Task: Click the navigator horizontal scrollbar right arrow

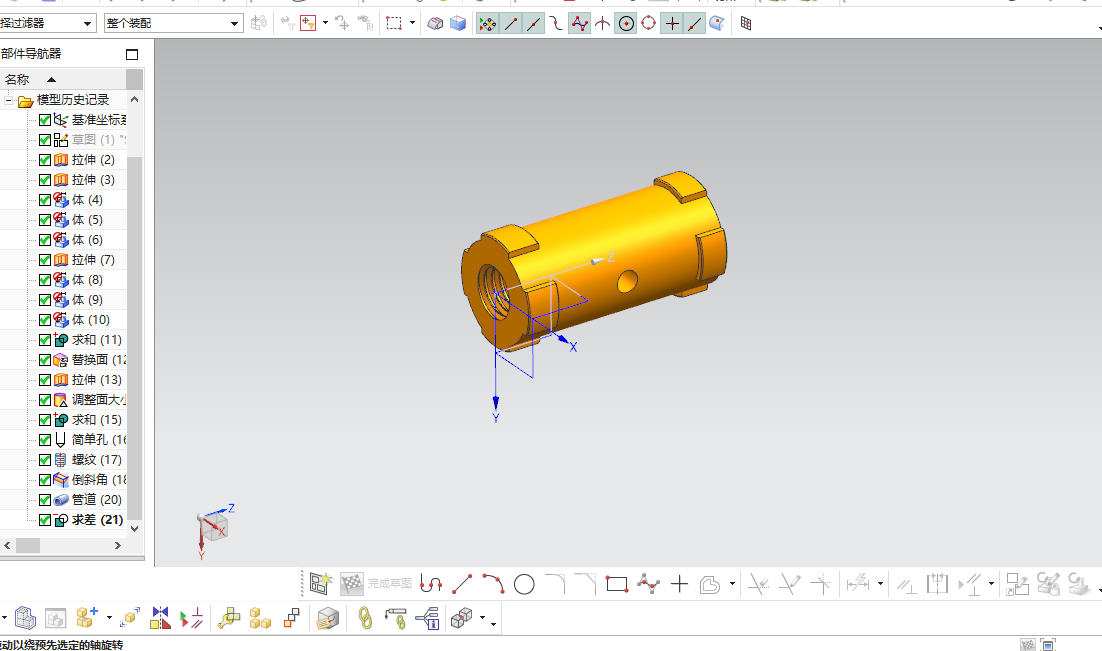Action: pyautogui.click(x=118, y=545)
